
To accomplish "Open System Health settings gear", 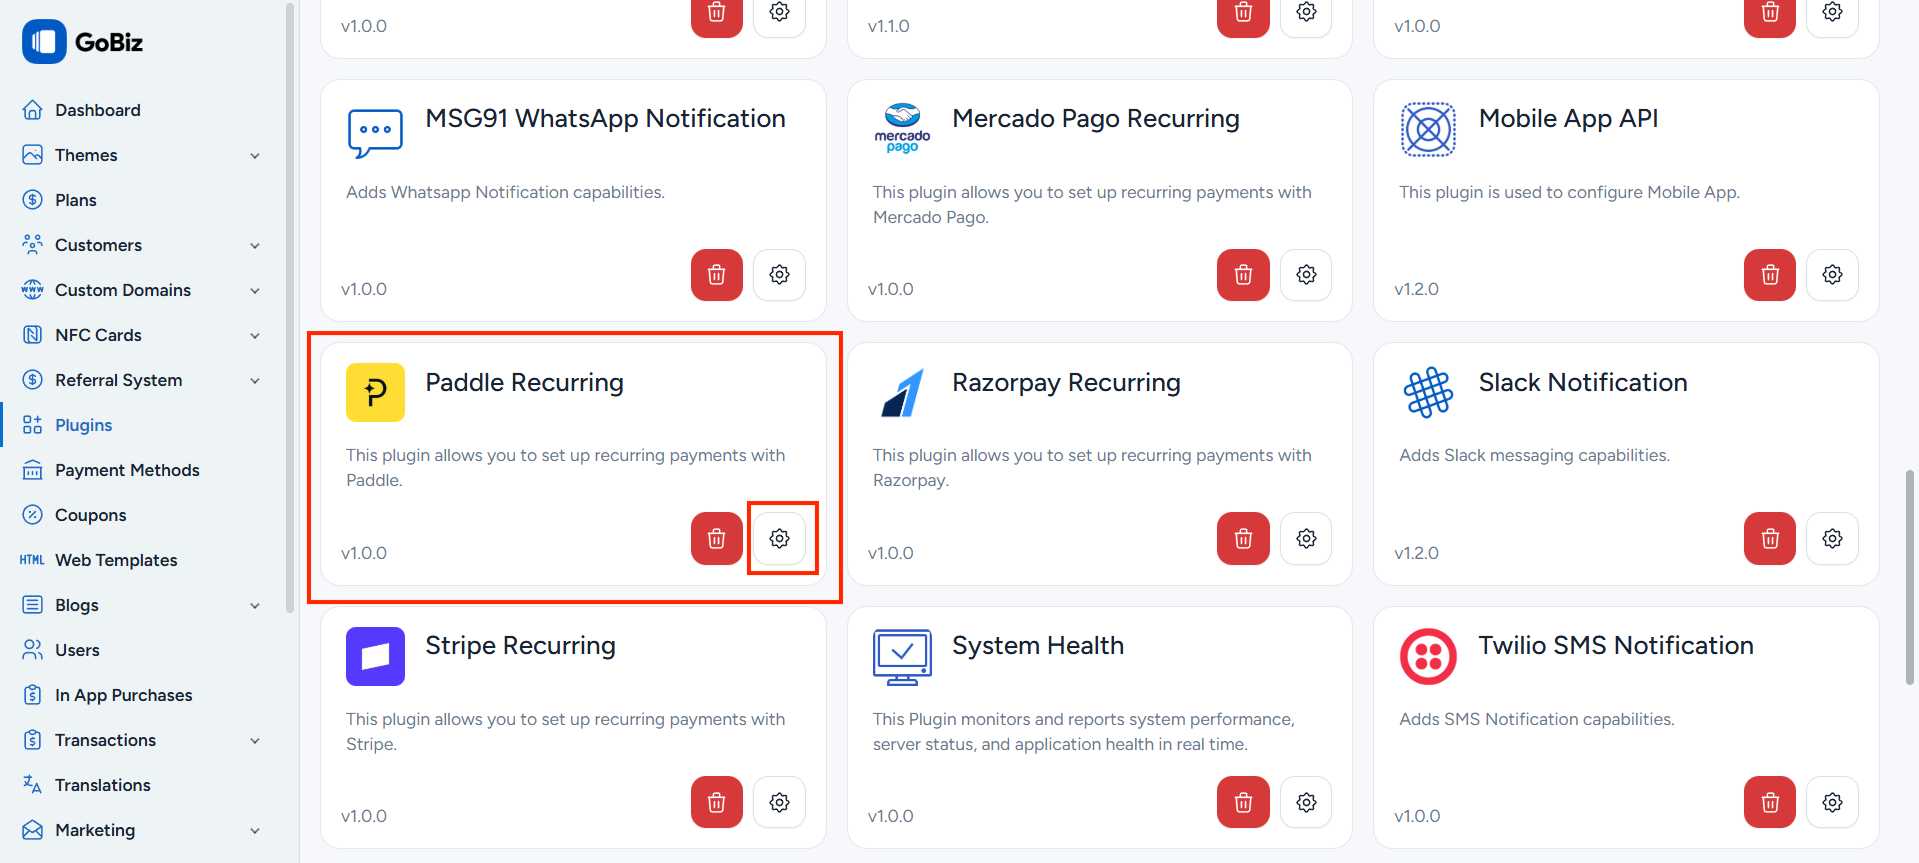I will tap(1306, 802).
